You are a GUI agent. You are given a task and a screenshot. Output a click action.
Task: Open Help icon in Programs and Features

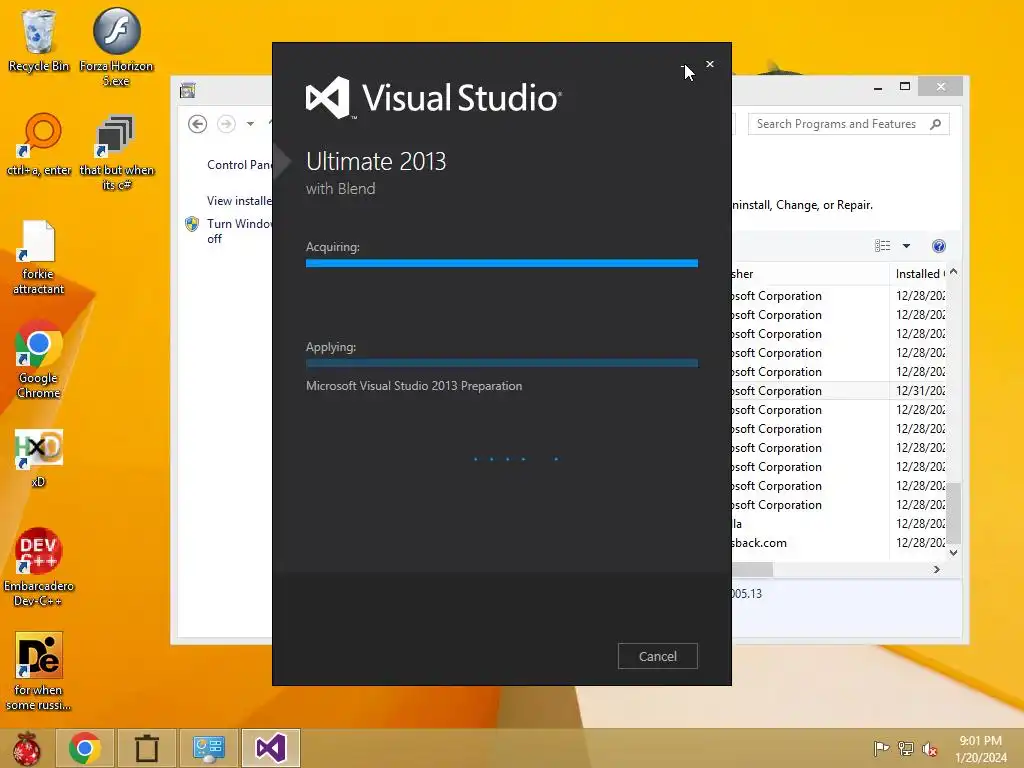point(938,246)
